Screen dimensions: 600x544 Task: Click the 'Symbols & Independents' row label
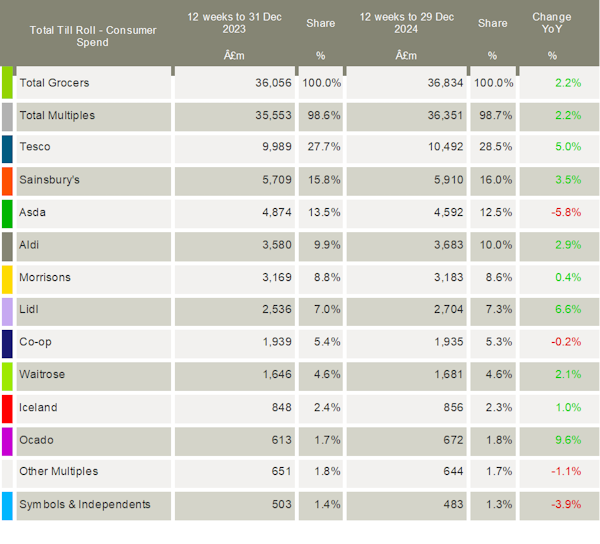[85, 504]
